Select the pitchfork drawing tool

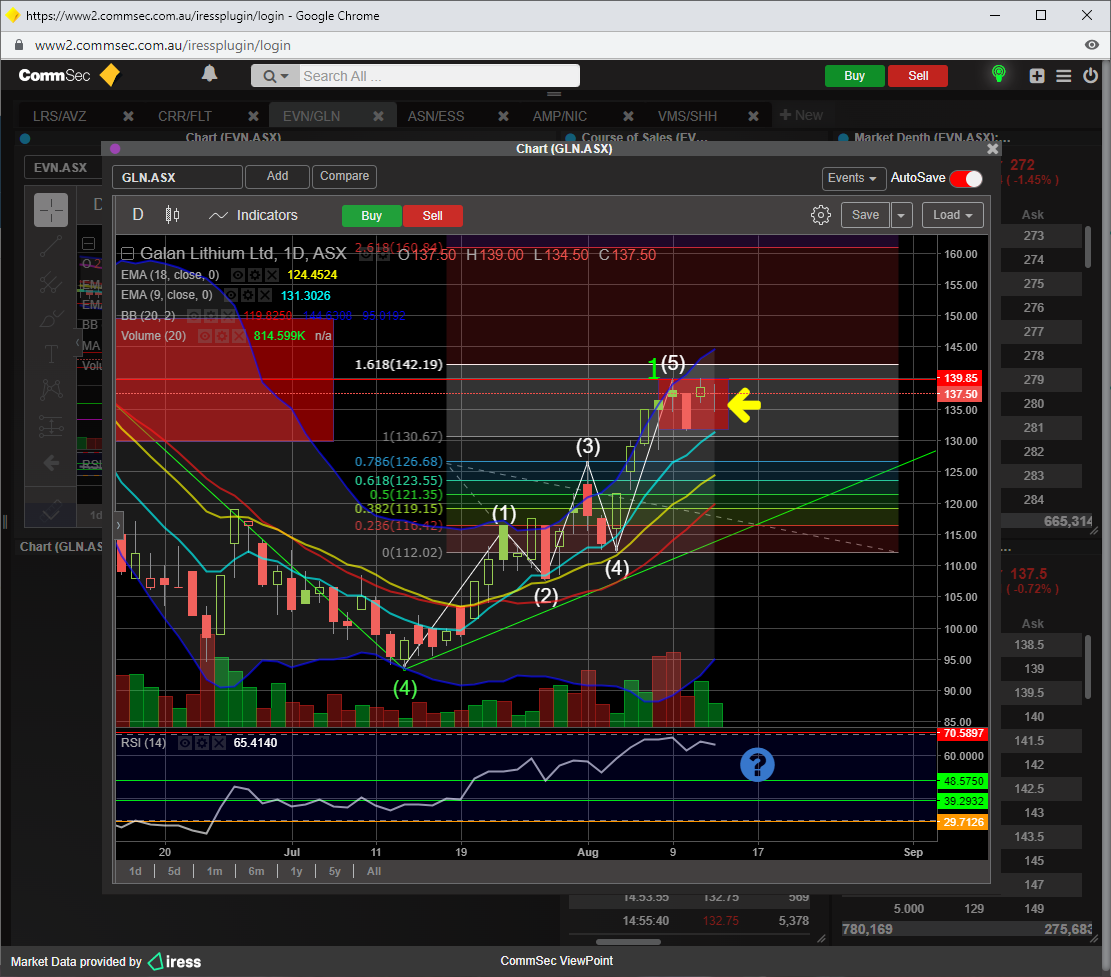[51, 282]
